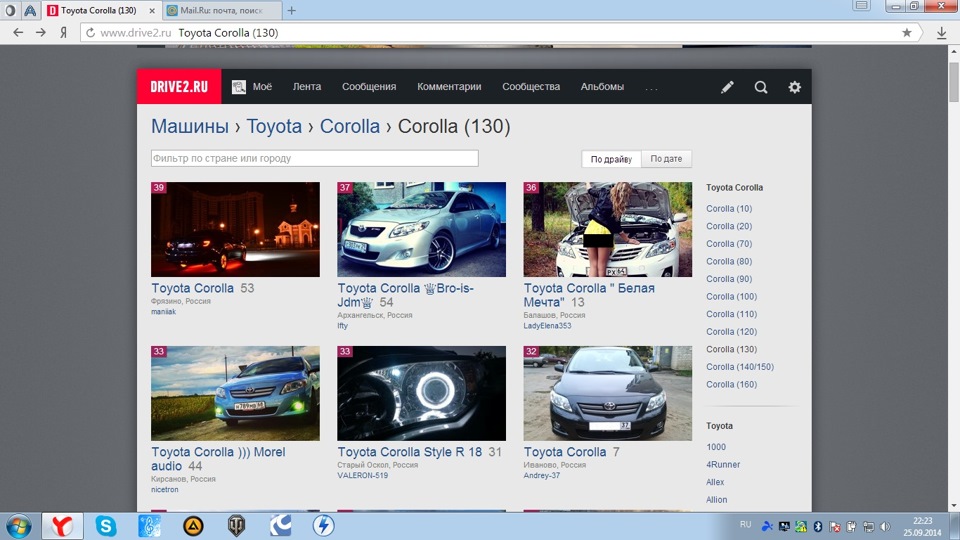This screenshot has height=540, width=960.
Task: Open the headlight angel-eye thumbnail
Action: point(421,393)
